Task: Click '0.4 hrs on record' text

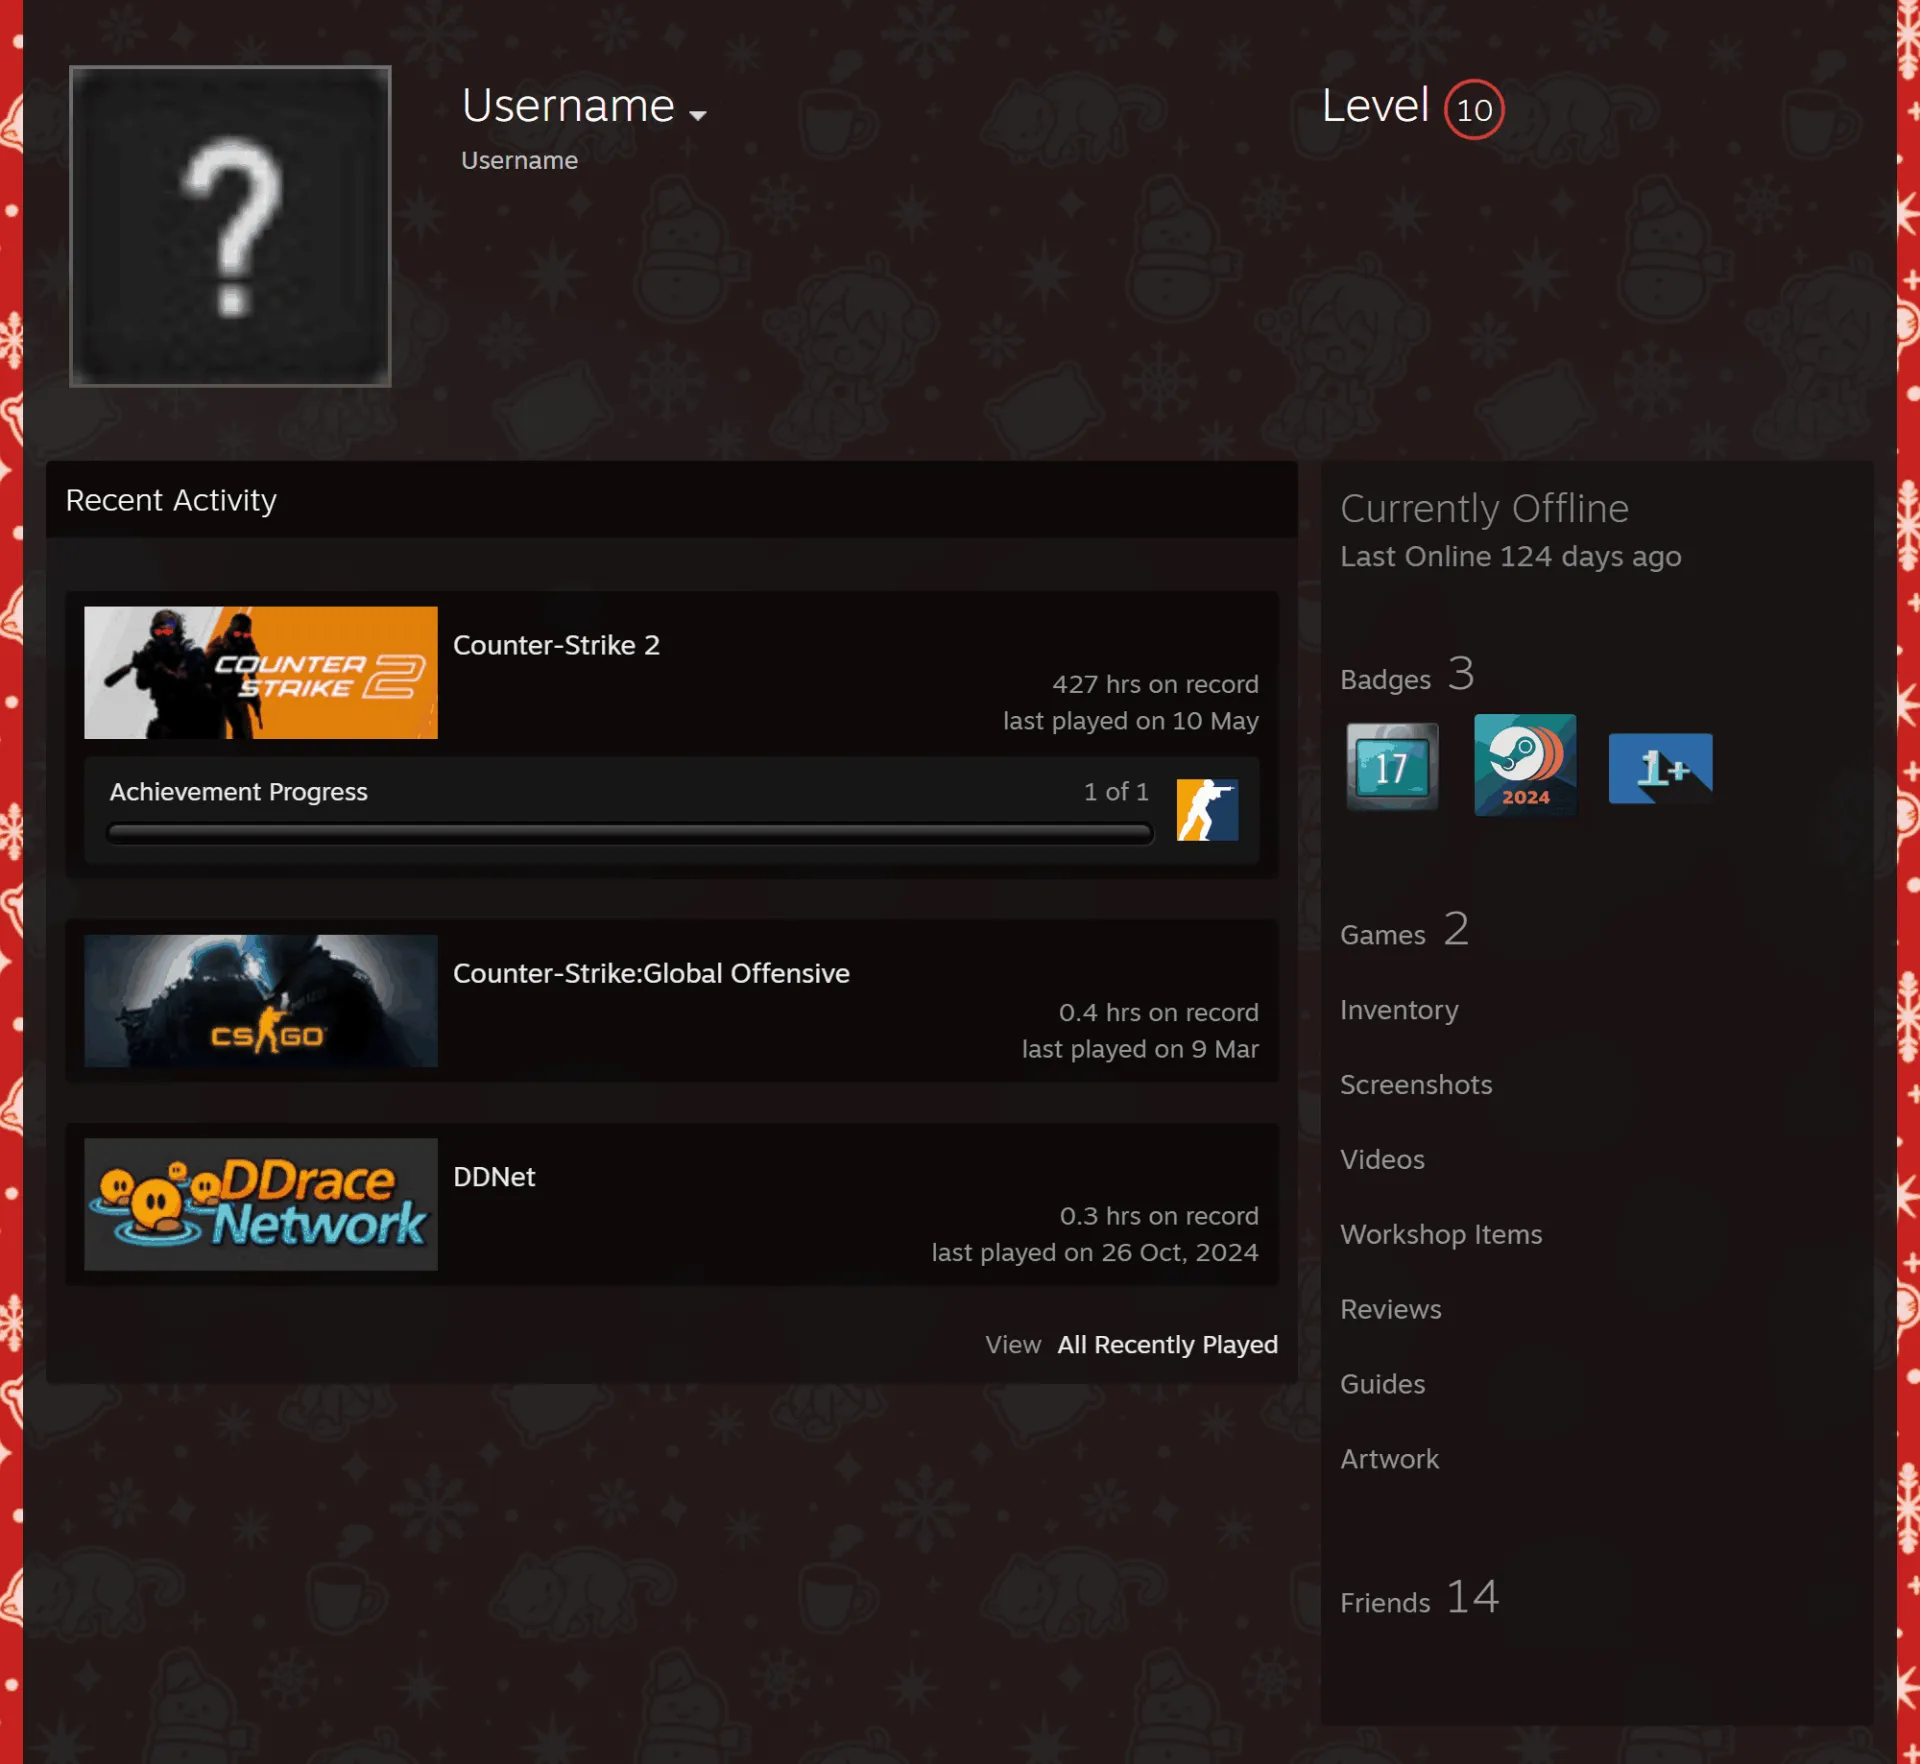Action: pyautogui.click(x=1158, y=1013)
